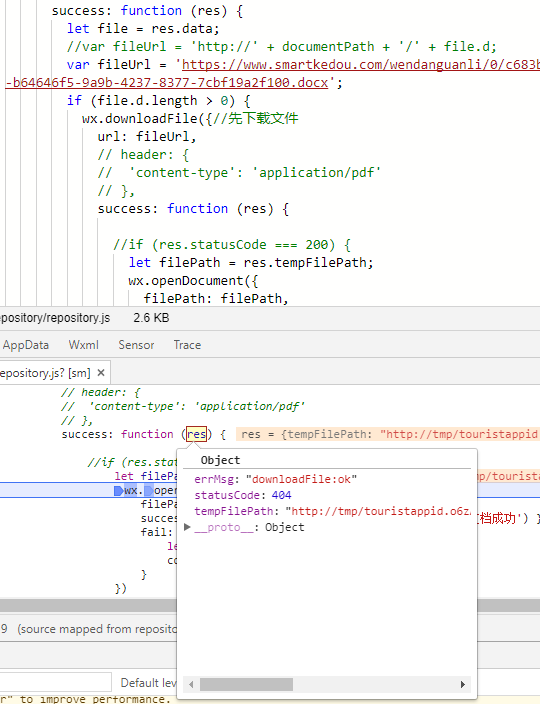Open the Wxml tab

coord(83,345)
